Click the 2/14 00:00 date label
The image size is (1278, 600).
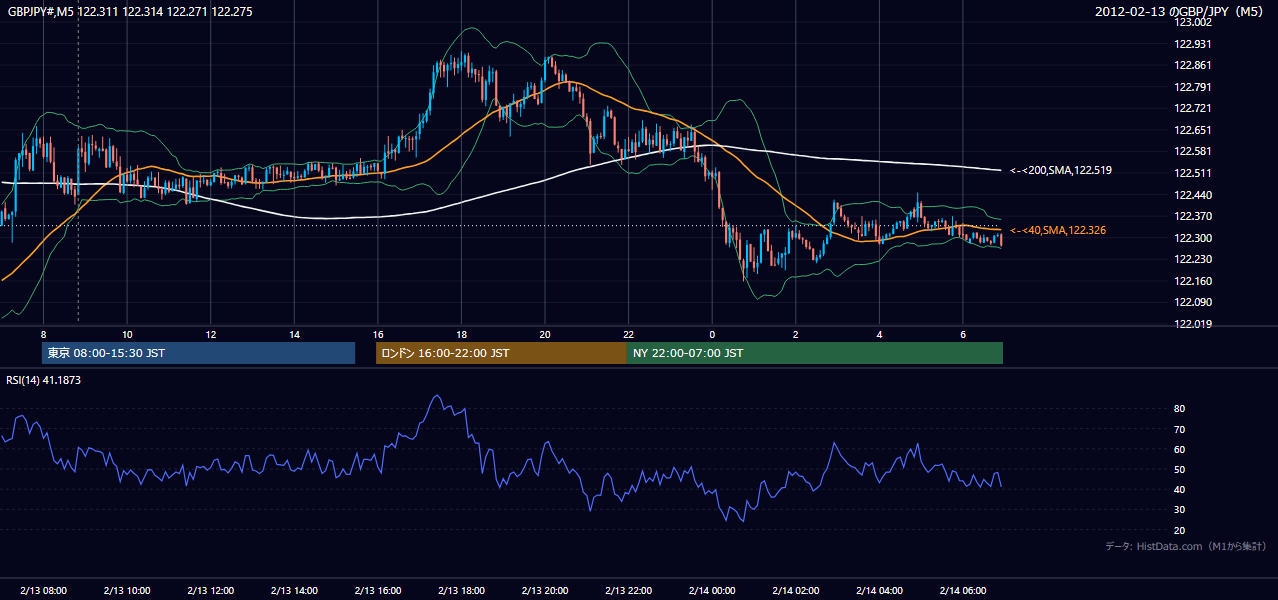pos(712,590)
